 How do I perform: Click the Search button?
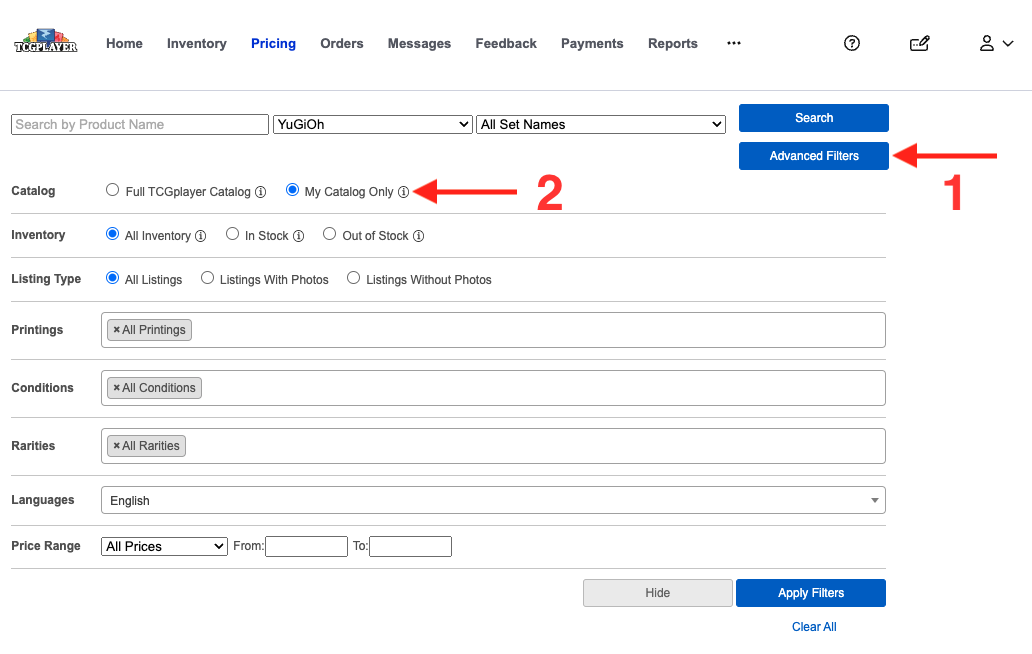tap(813, 118)
